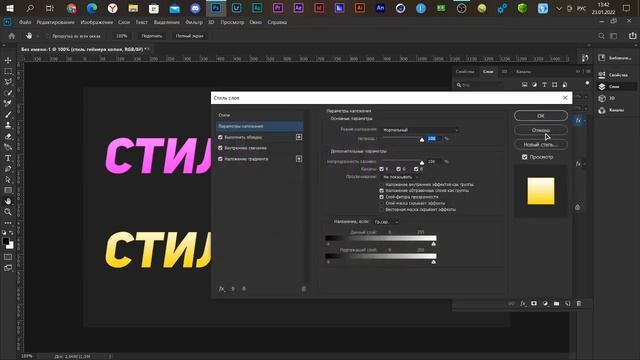
Task: Open the Channels panel icon on right dock
Action: (x=602, y=110)
